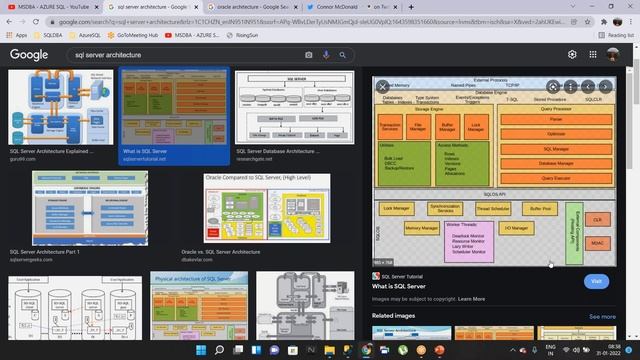
Task: Select the highlighted 'What is SQL Server' thumbnail
Action: coord(174,107)
